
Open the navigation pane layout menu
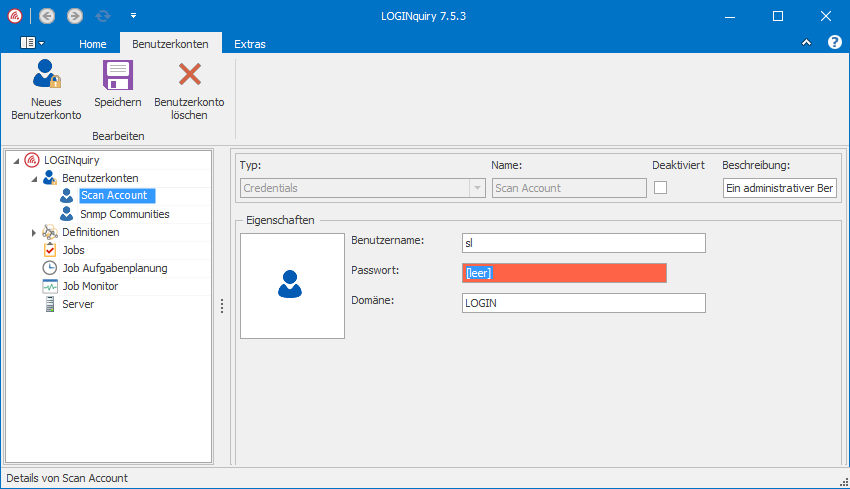(x=32, y=43)
